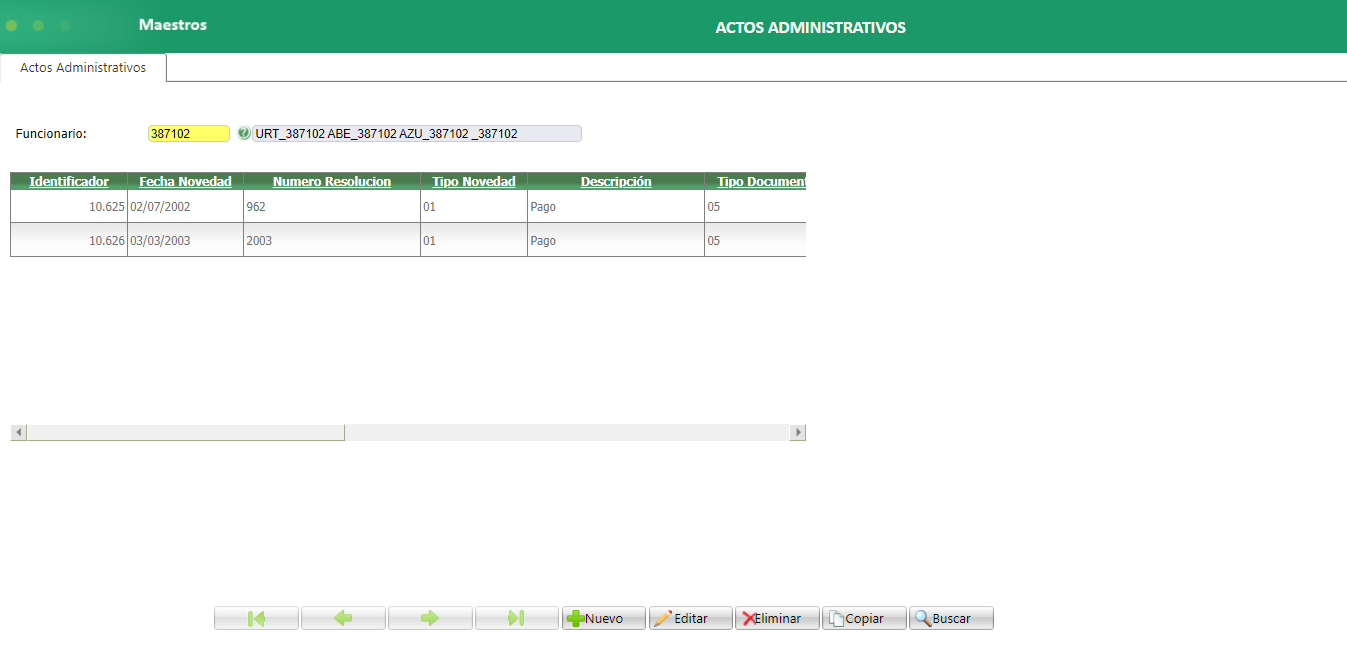
Task: Jump to last record with navigation button
Action: click(517, 619)
